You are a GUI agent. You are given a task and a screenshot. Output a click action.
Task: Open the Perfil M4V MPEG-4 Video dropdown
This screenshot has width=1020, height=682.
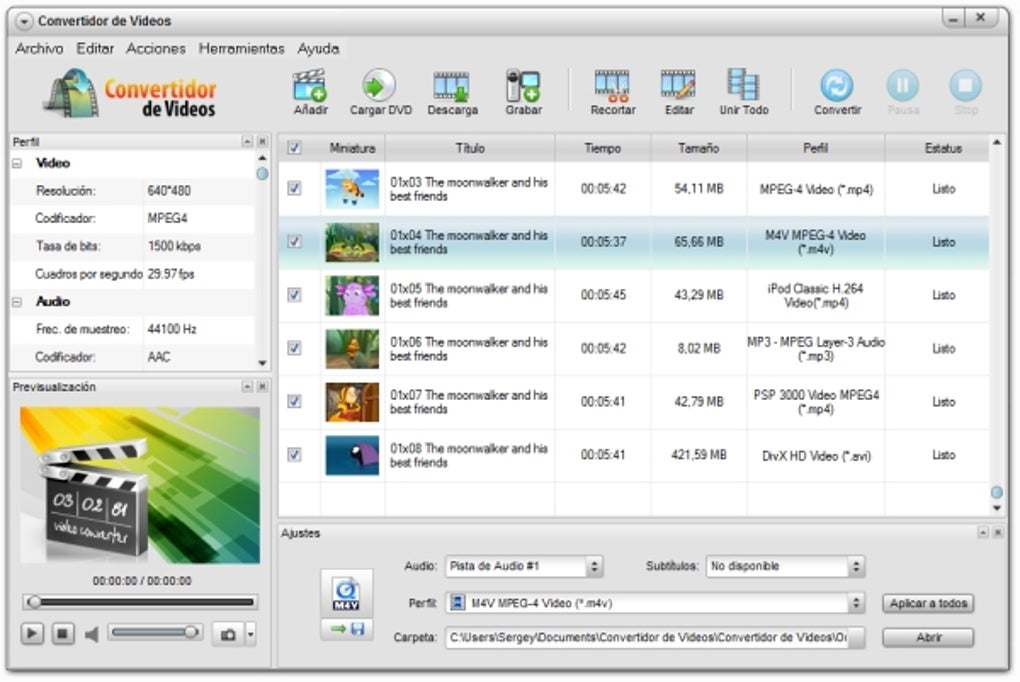tap(654, 603)
